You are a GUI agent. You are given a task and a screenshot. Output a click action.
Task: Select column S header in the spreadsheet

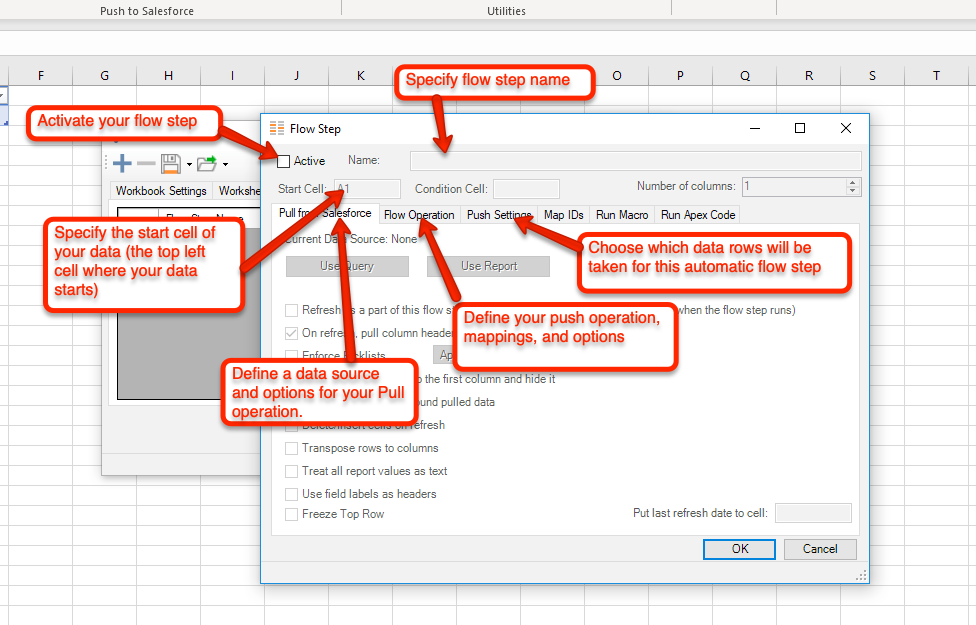(872, 75)
